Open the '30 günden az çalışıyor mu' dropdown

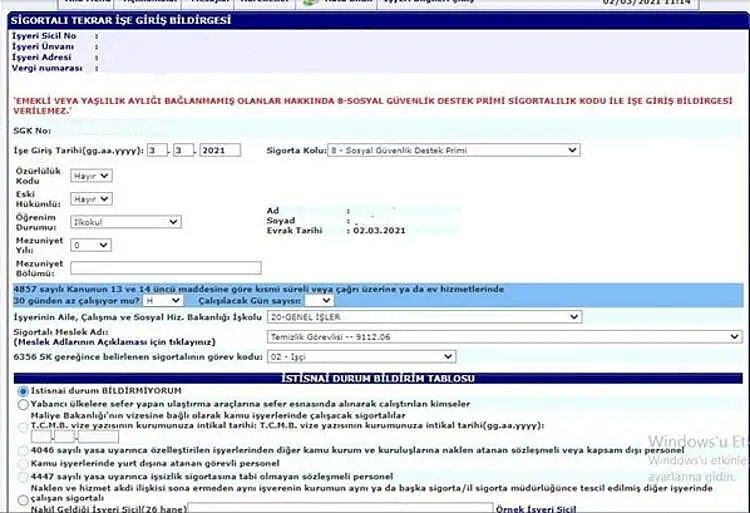coord(163,301)
